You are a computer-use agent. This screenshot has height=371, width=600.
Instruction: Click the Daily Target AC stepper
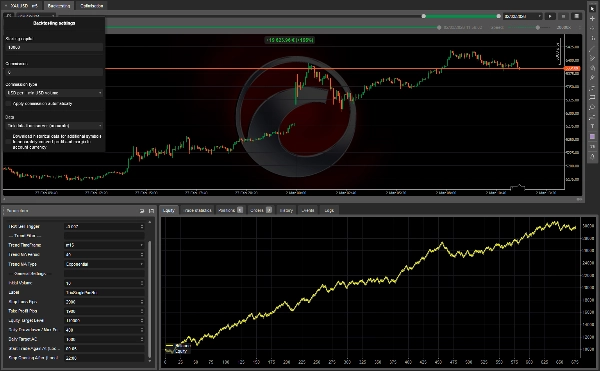point(142,339)
